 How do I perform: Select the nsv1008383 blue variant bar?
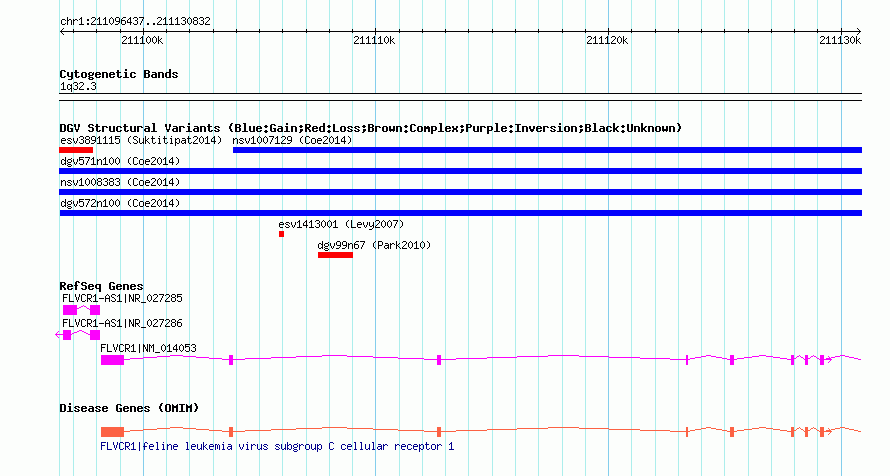[460, 192]
